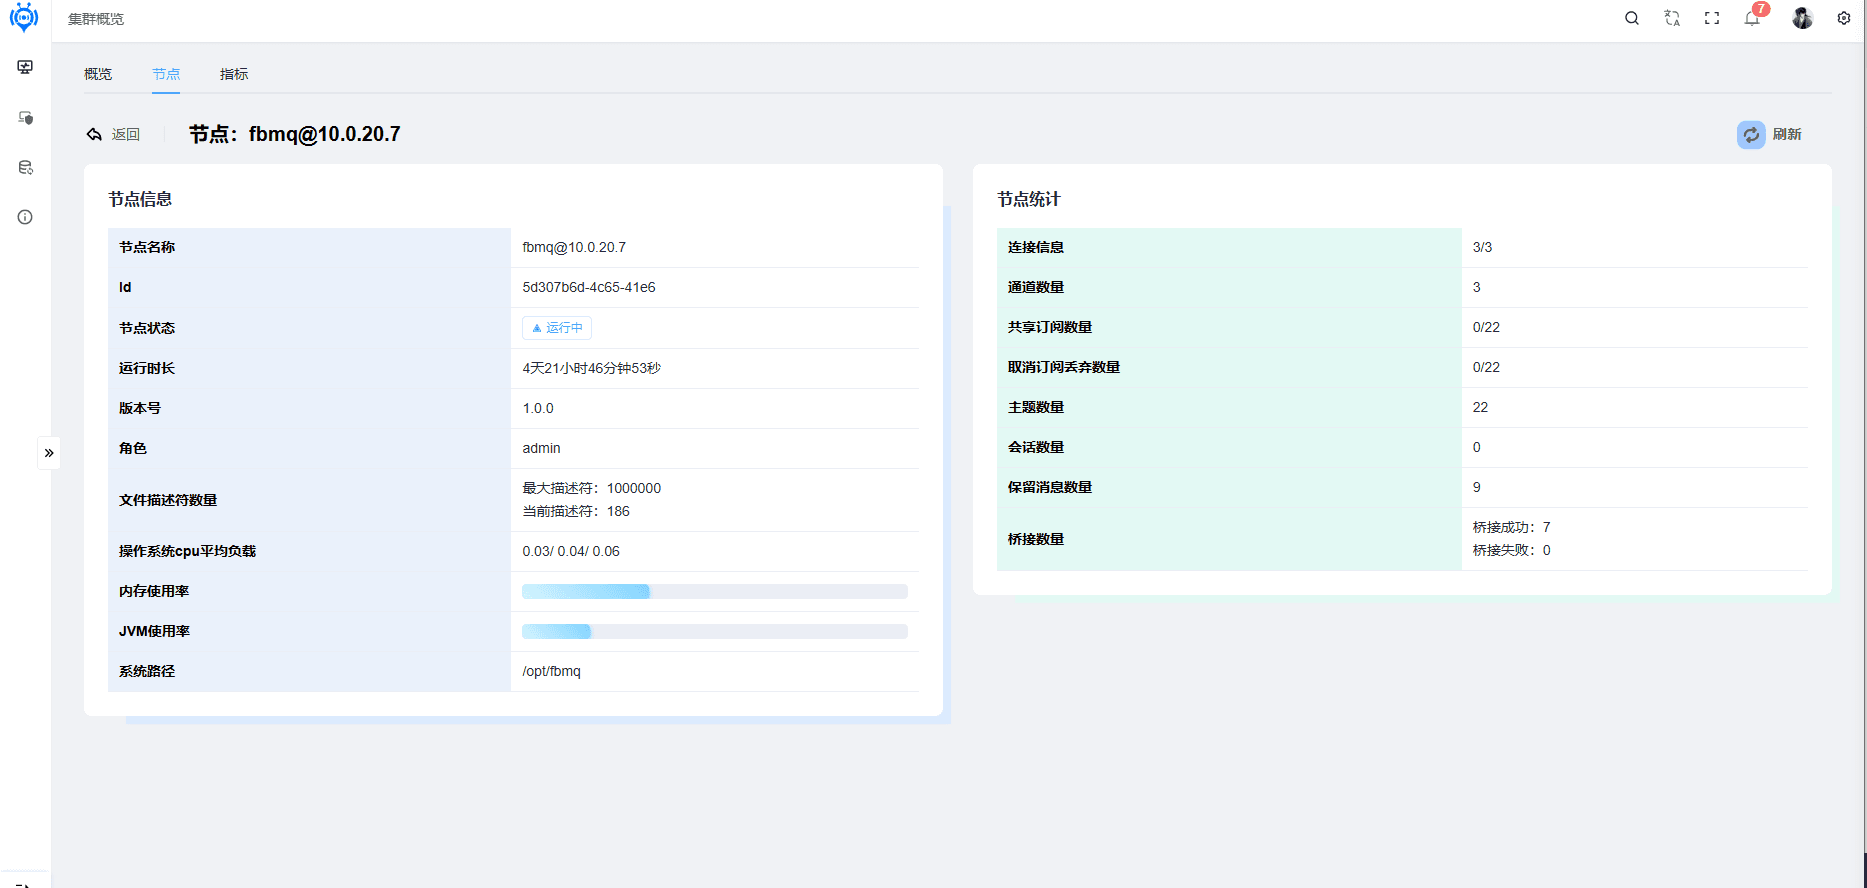Click the version value 1.0.0
This screenshot has height=888, width=1867.
click(x=538, y=408)
